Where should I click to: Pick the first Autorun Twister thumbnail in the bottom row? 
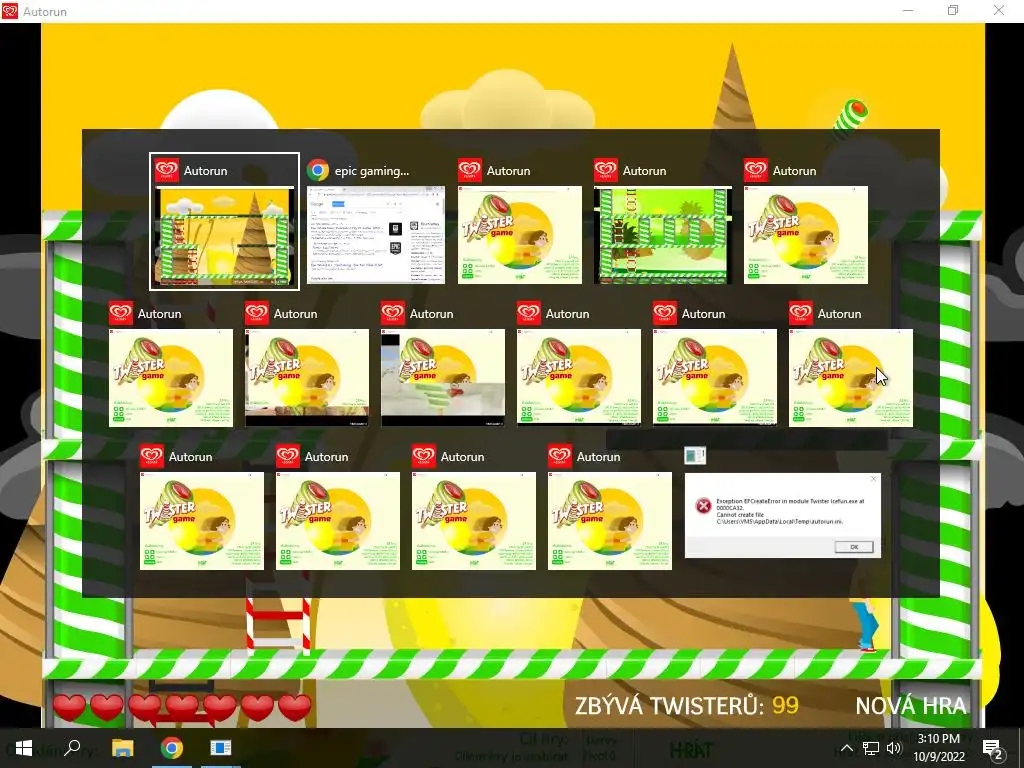click(202, 520)
